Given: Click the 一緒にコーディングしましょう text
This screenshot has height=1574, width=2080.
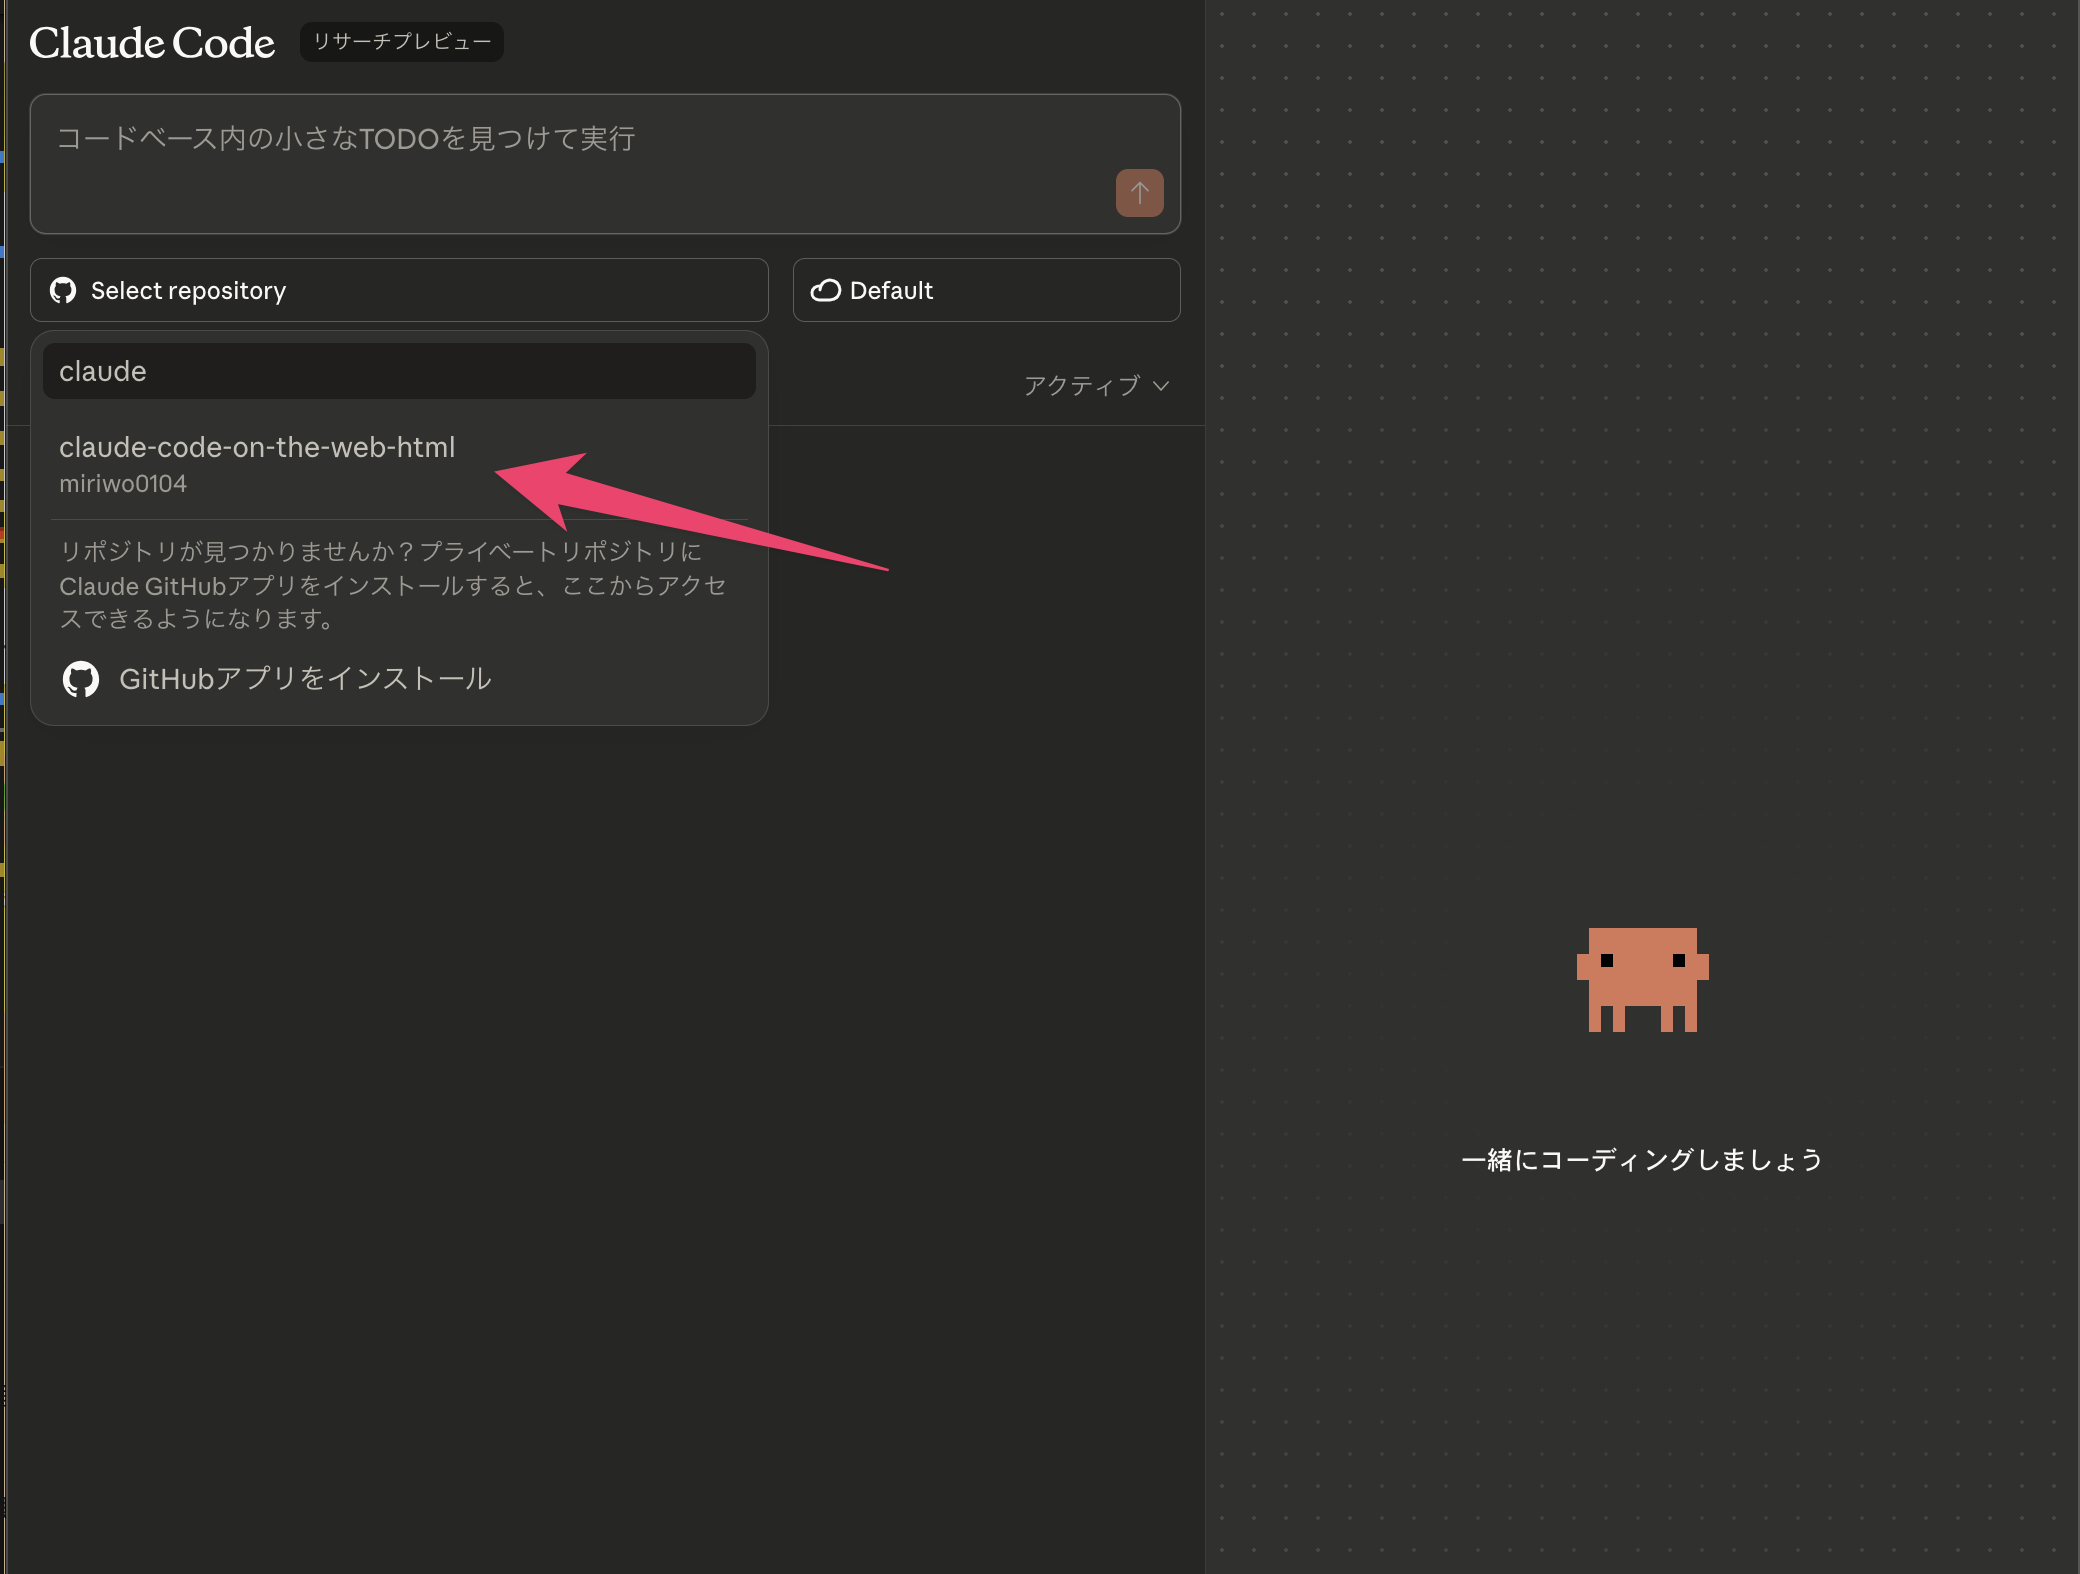Looking at the screenshot, I should pos(1642,1160).
